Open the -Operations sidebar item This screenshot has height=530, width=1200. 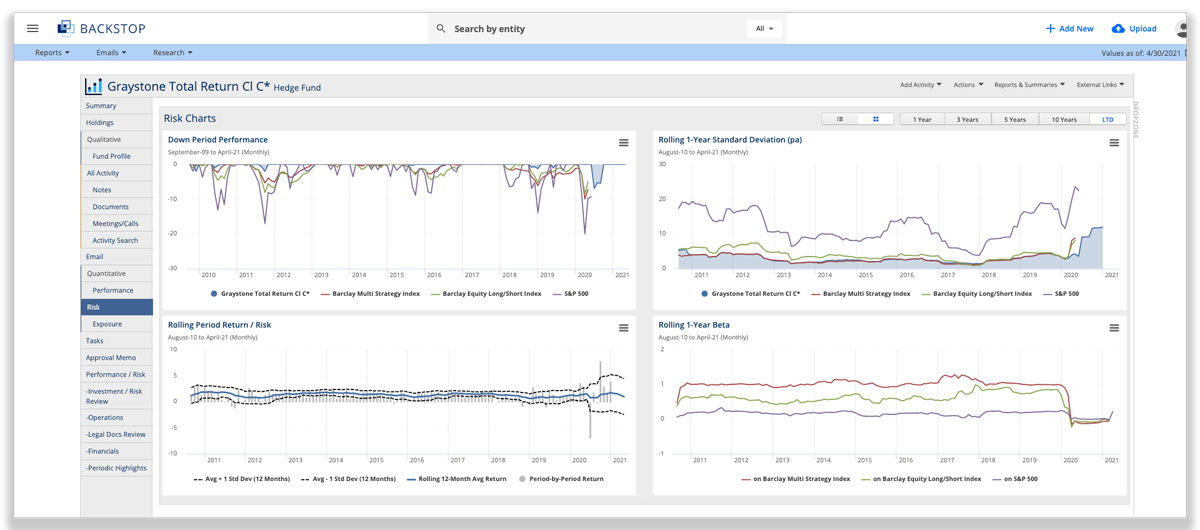point(117,418)
